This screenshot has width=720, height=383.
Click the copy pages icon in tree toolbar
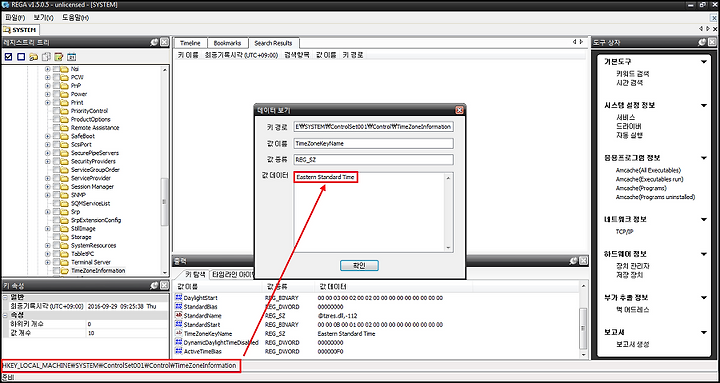pos(46,57)
